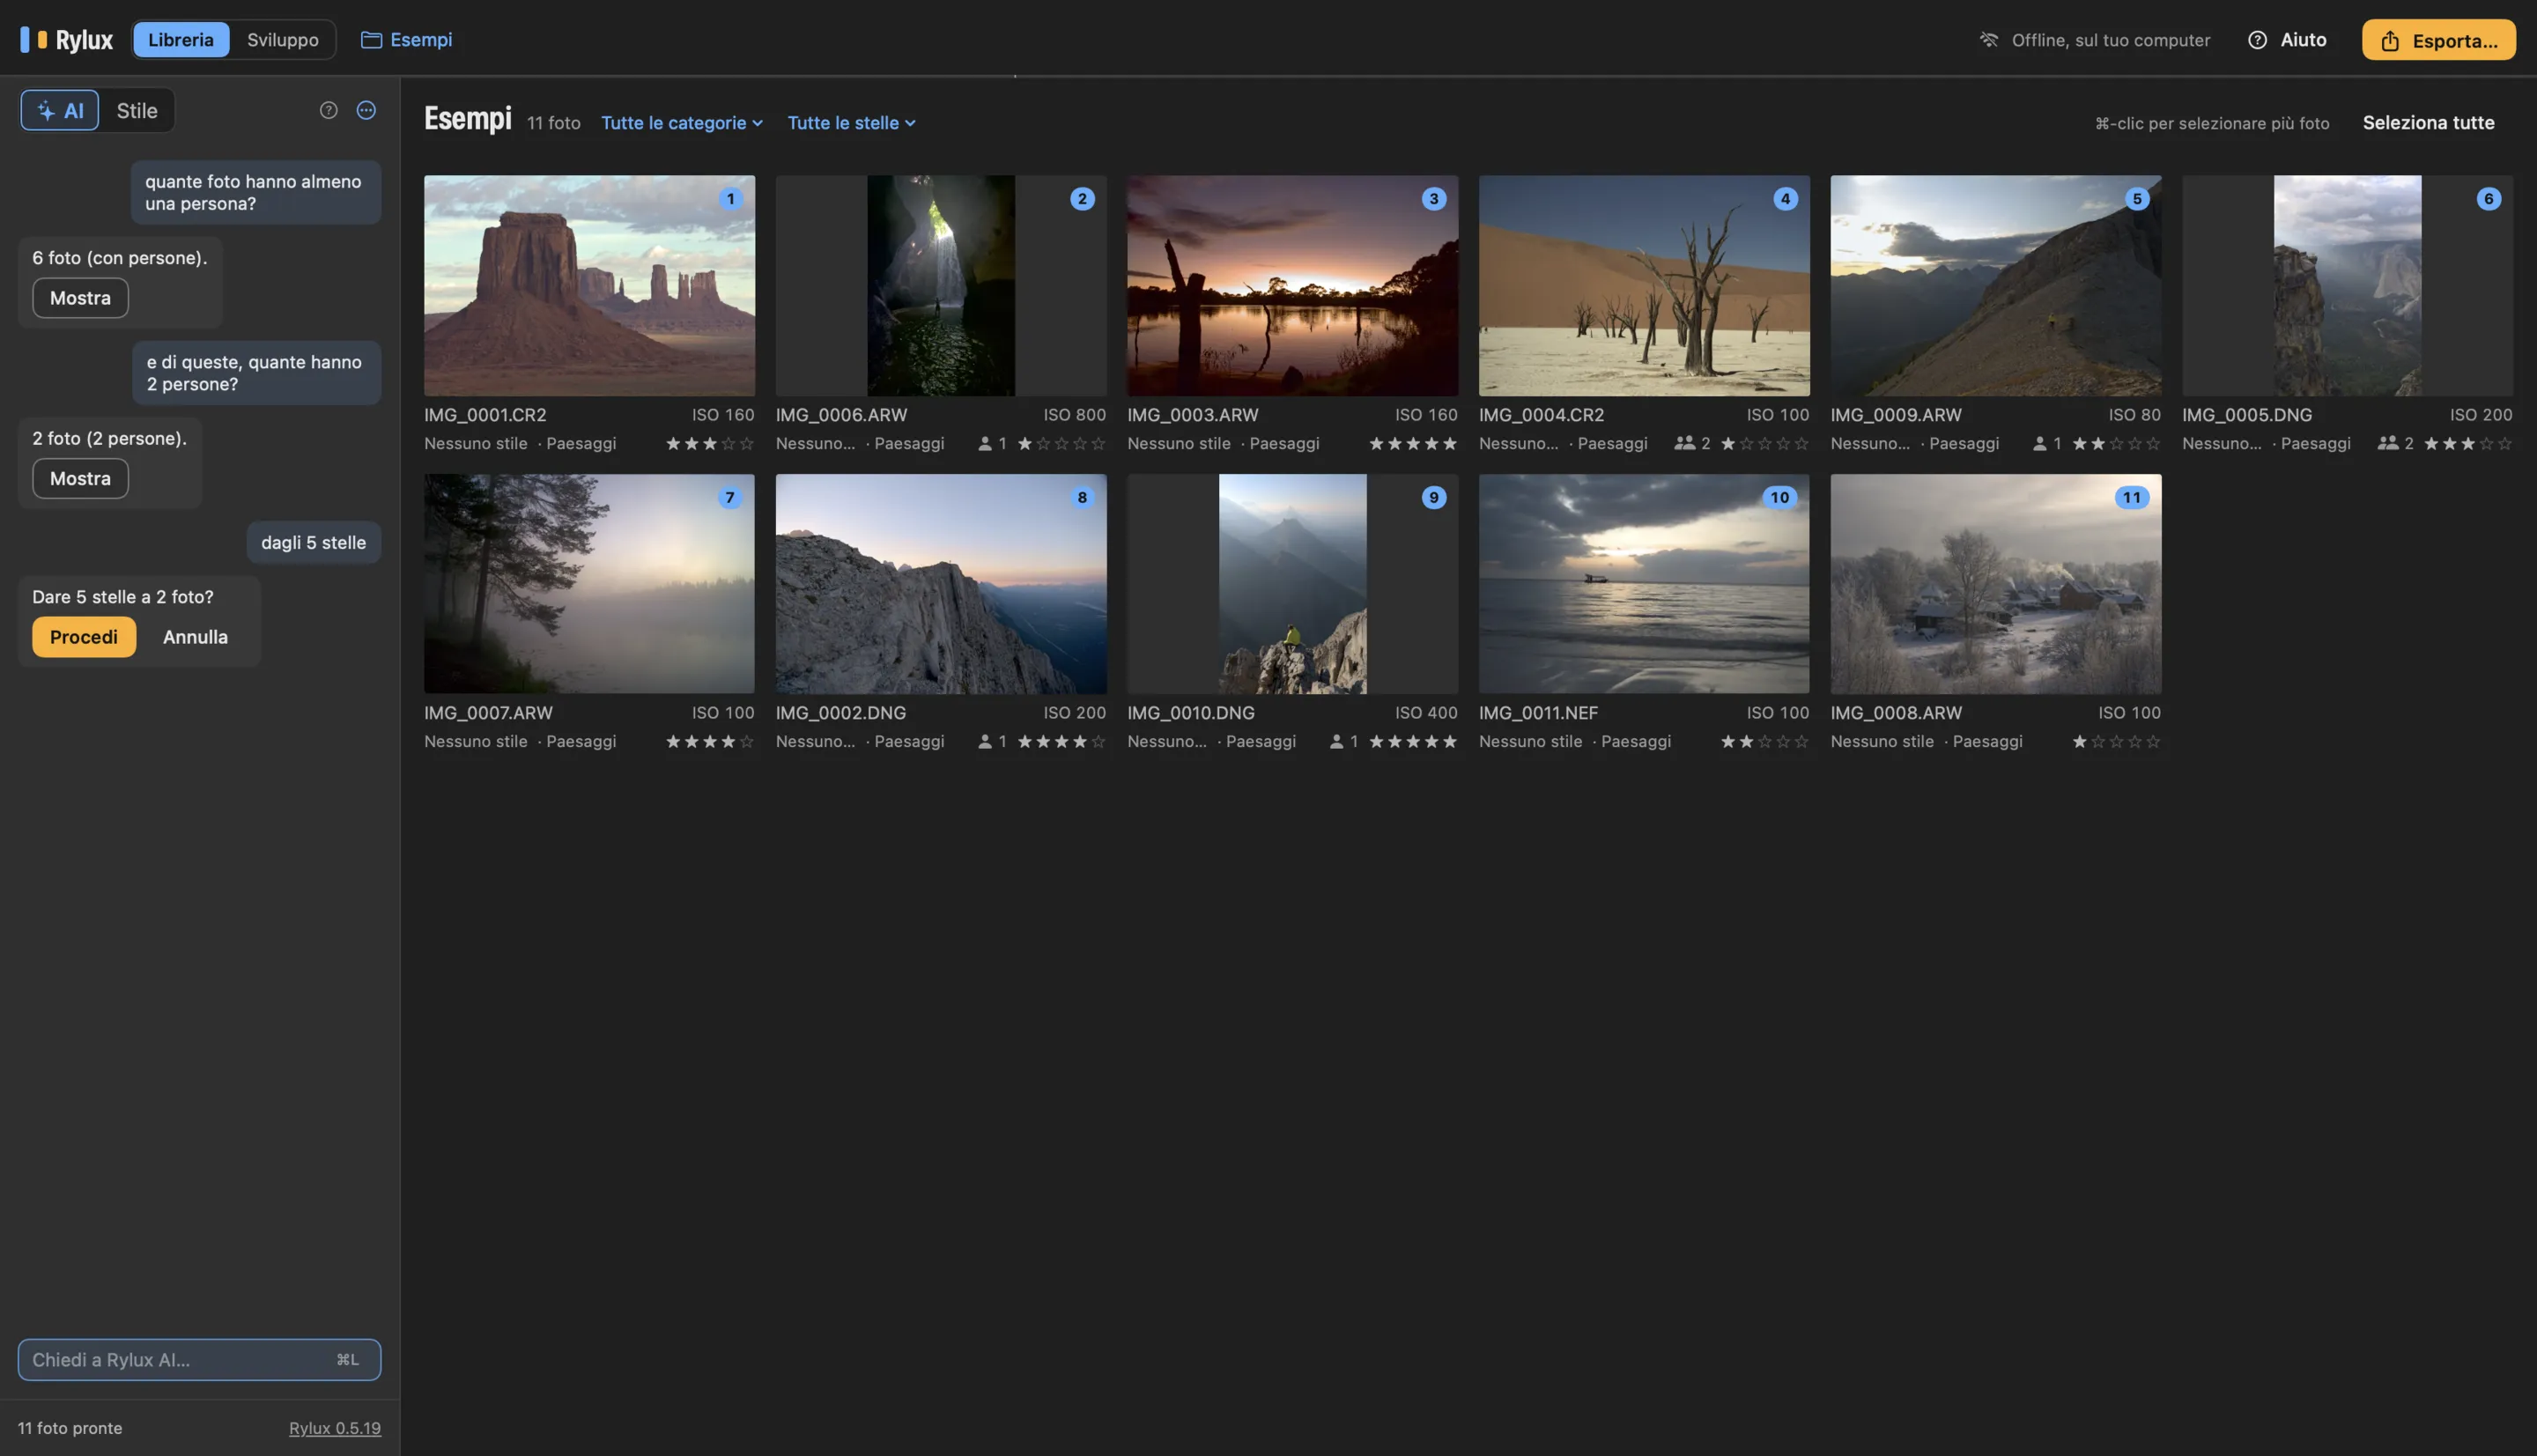Select IMG_0008.ARW snowy village thumbnail

[x=1996, y=584]
